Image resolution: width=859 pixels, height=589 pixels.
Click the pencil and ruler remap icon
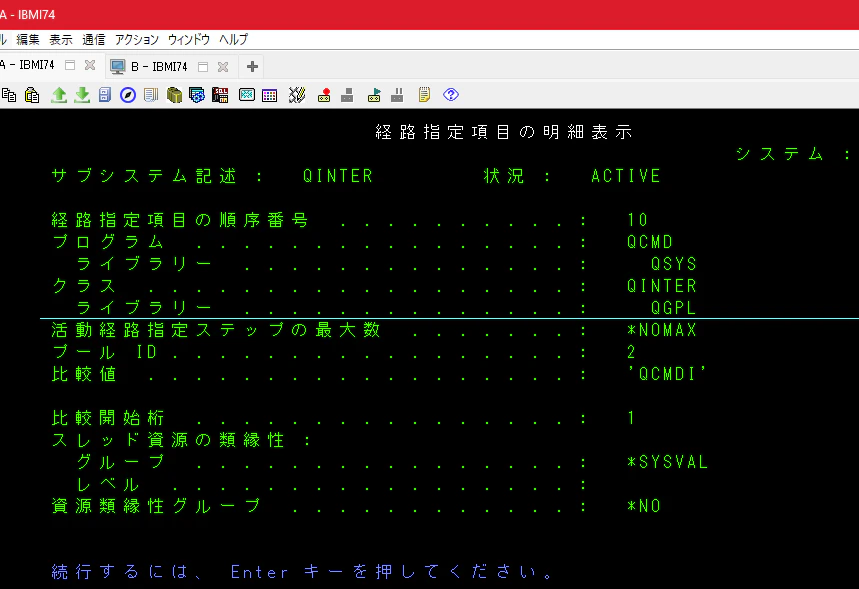pyautogui.click(x=296, y=95)
